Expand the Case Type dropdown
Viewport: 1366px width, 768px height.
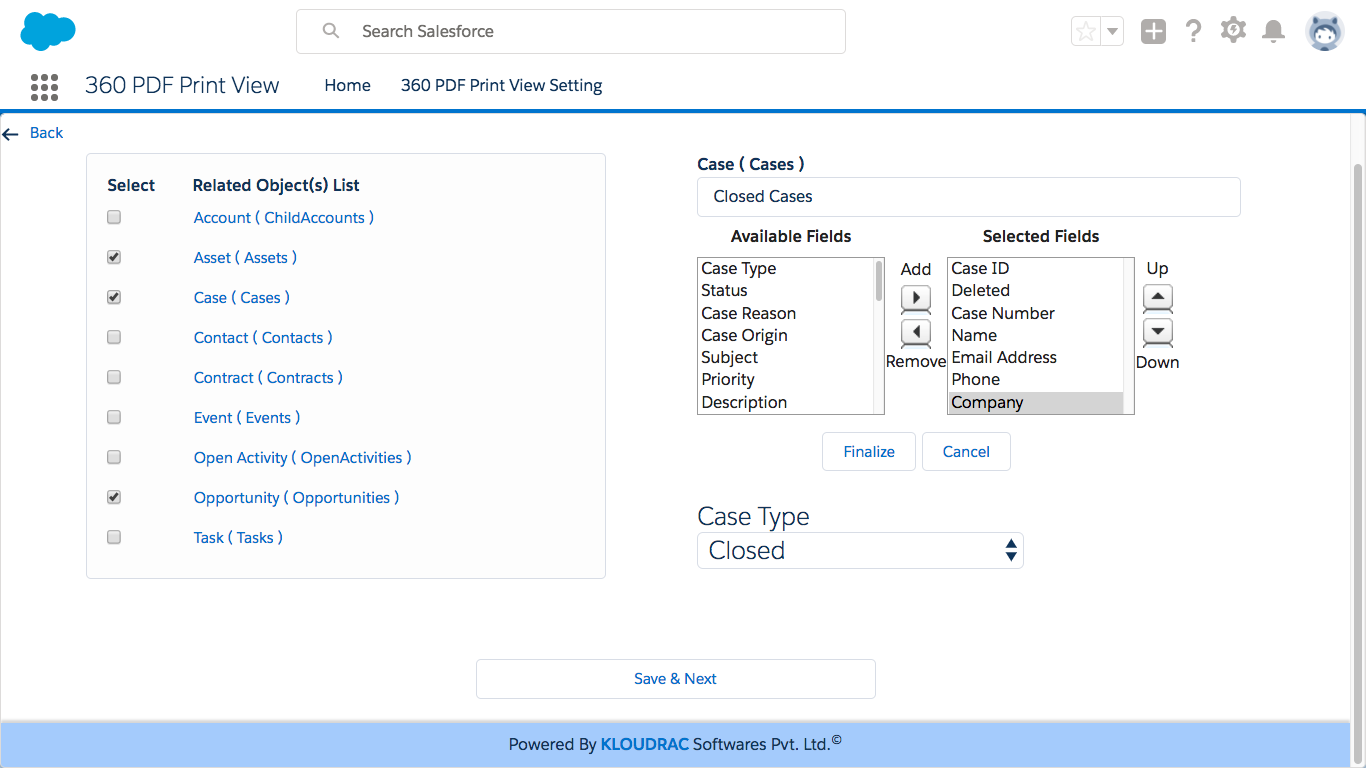859,550
